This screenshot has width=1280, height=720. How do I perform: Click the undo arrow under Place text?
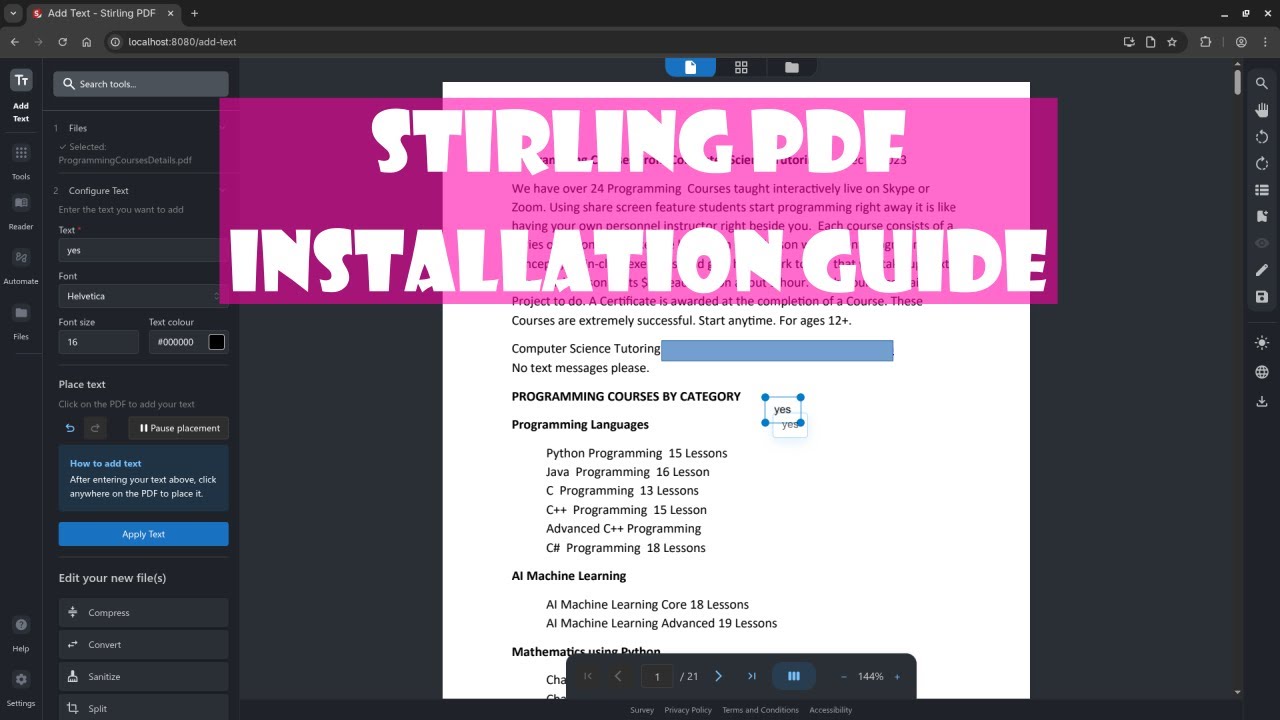[70, 428]
